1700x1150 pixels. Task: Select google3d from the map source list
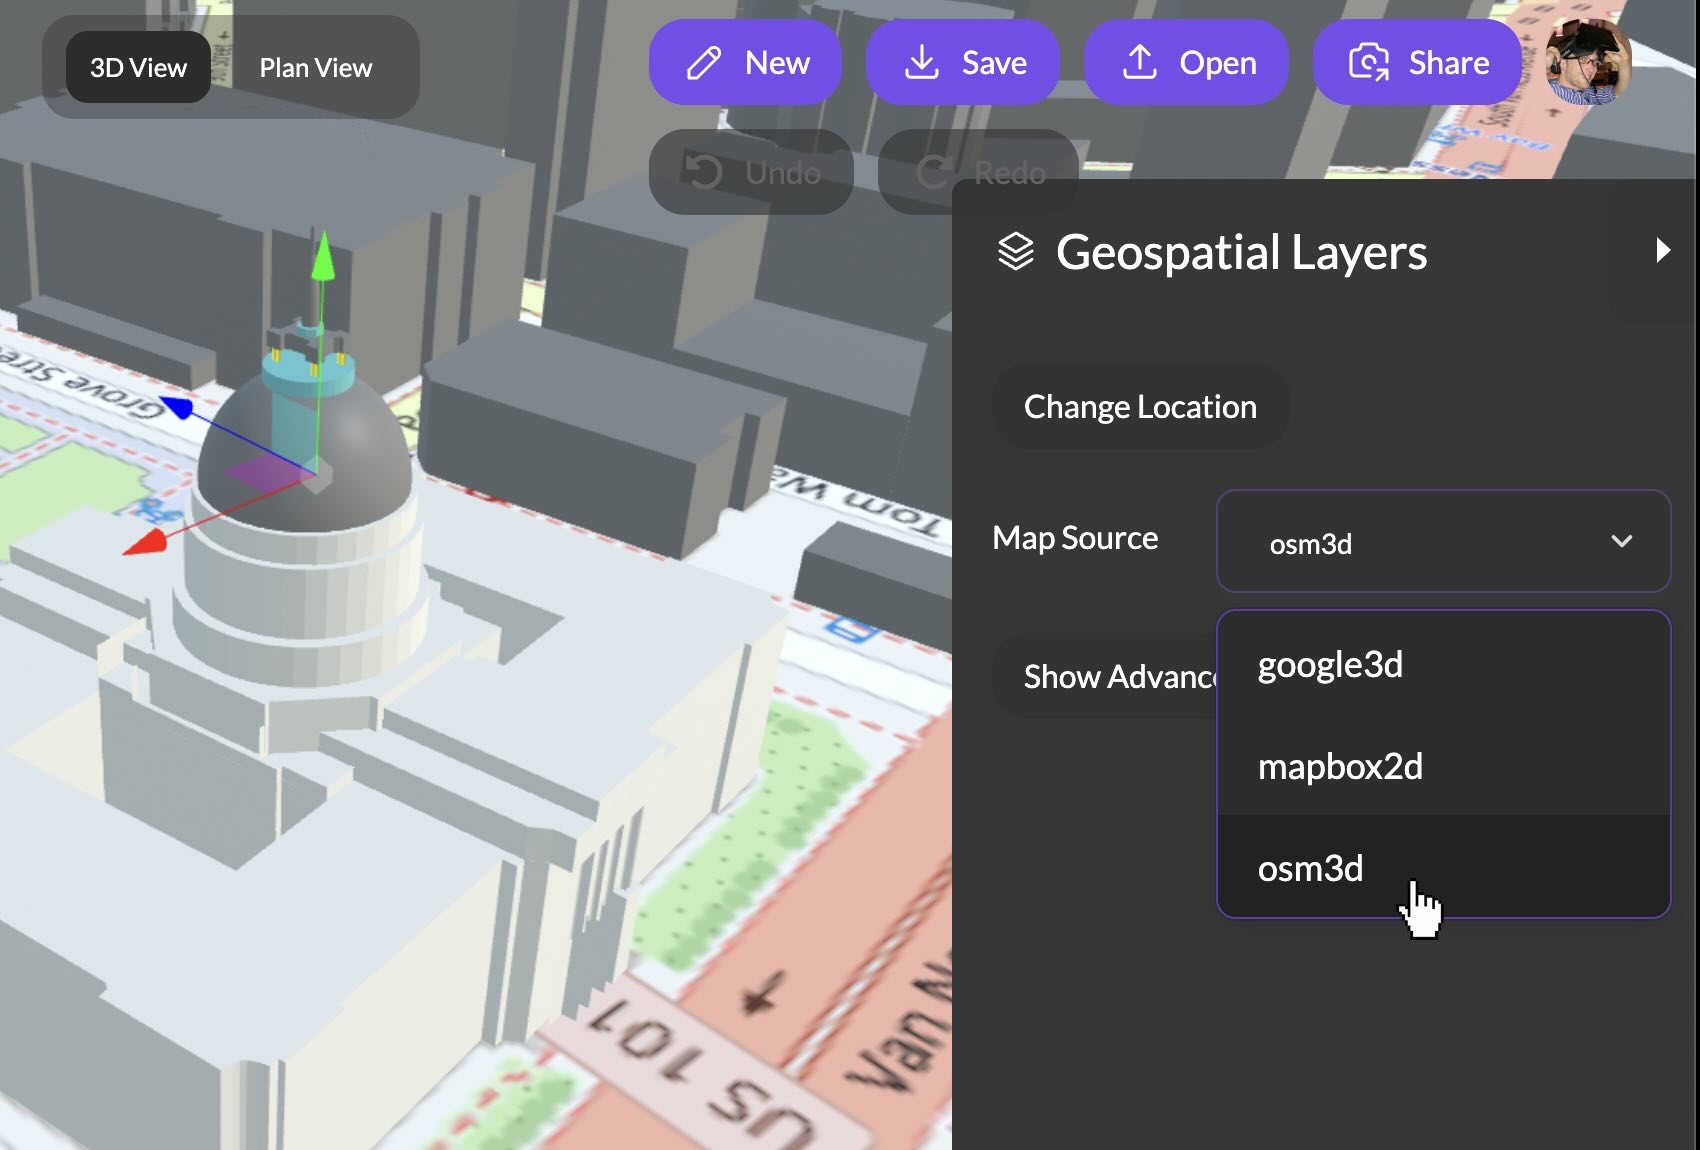(1330, 664)
